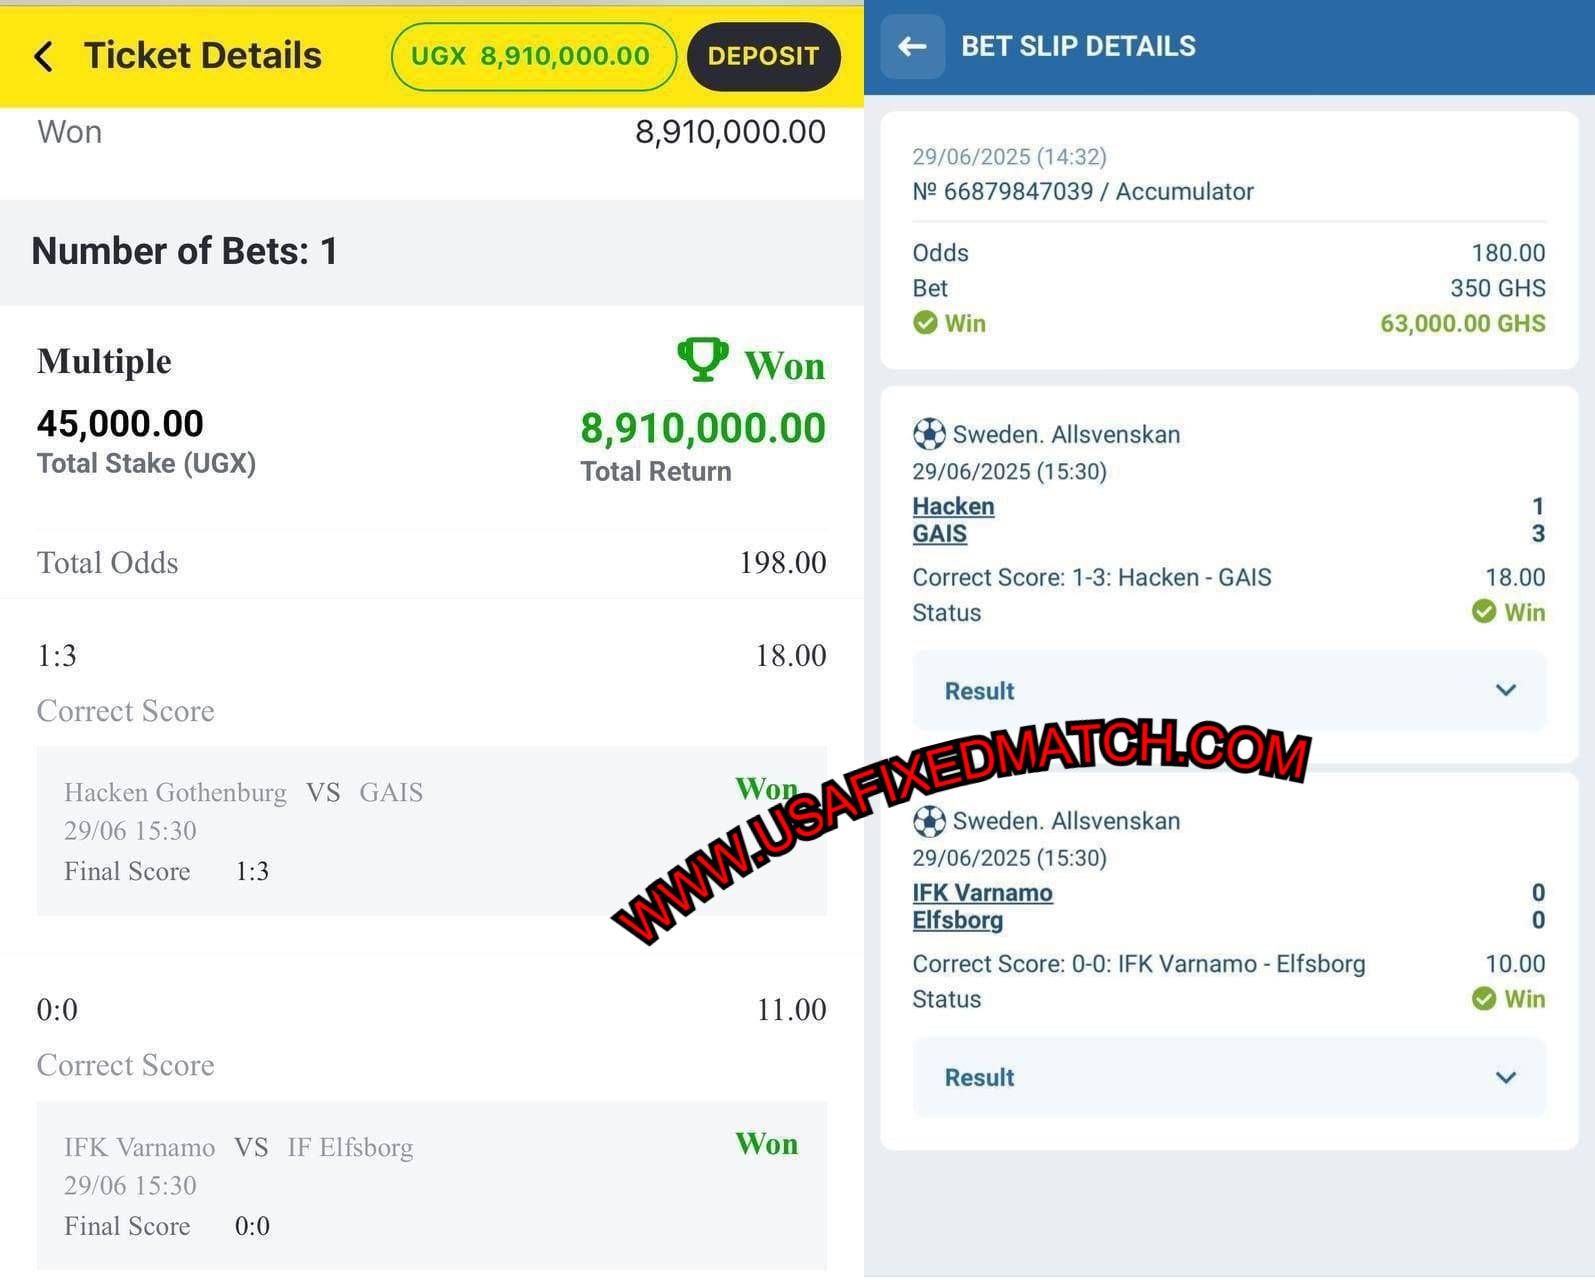Open the Hacken team link
The width and height of the screenshot is (1595, 1280).
pos(953,506)
